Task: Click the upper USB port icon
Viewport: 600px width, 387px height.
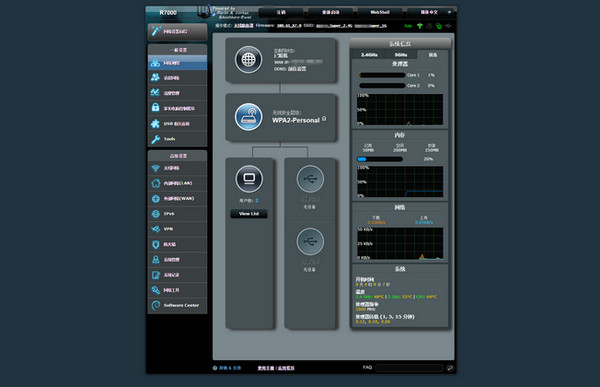Action: pyautogui.click(x=310, y=179)
